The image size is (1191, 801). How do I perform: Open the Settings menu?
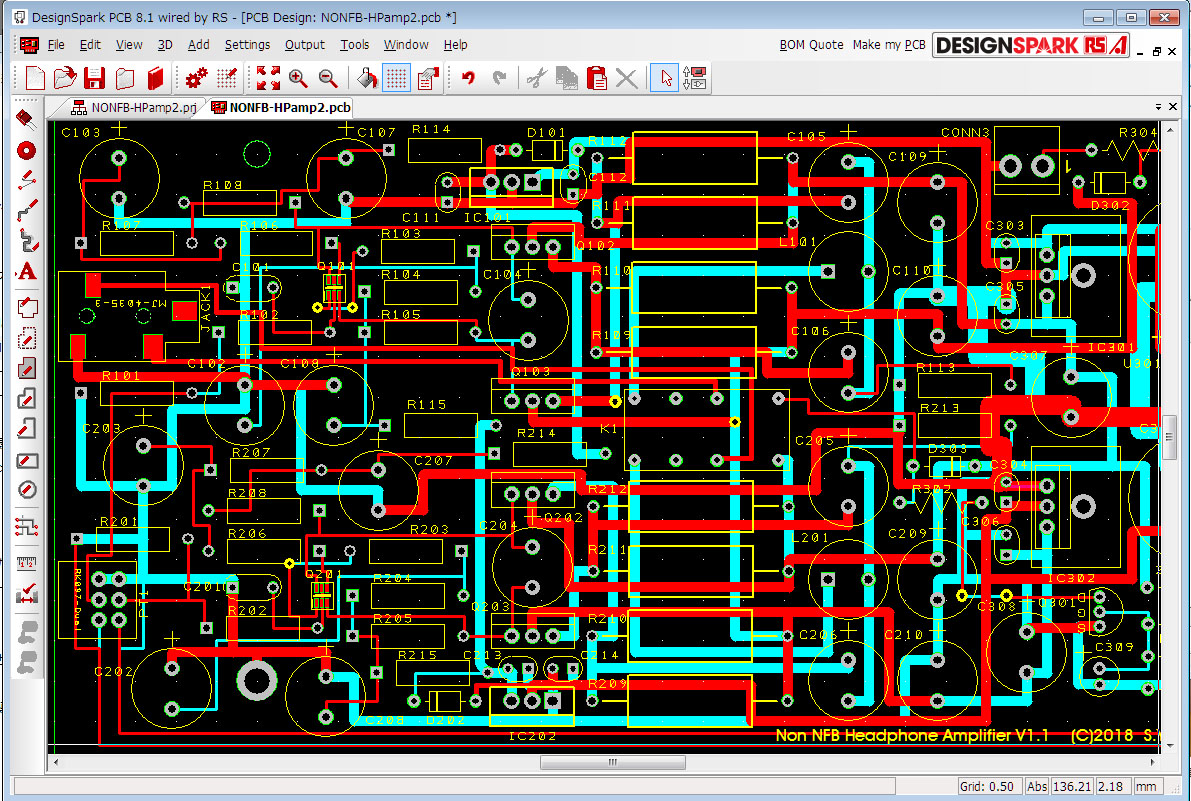(247, 45)
